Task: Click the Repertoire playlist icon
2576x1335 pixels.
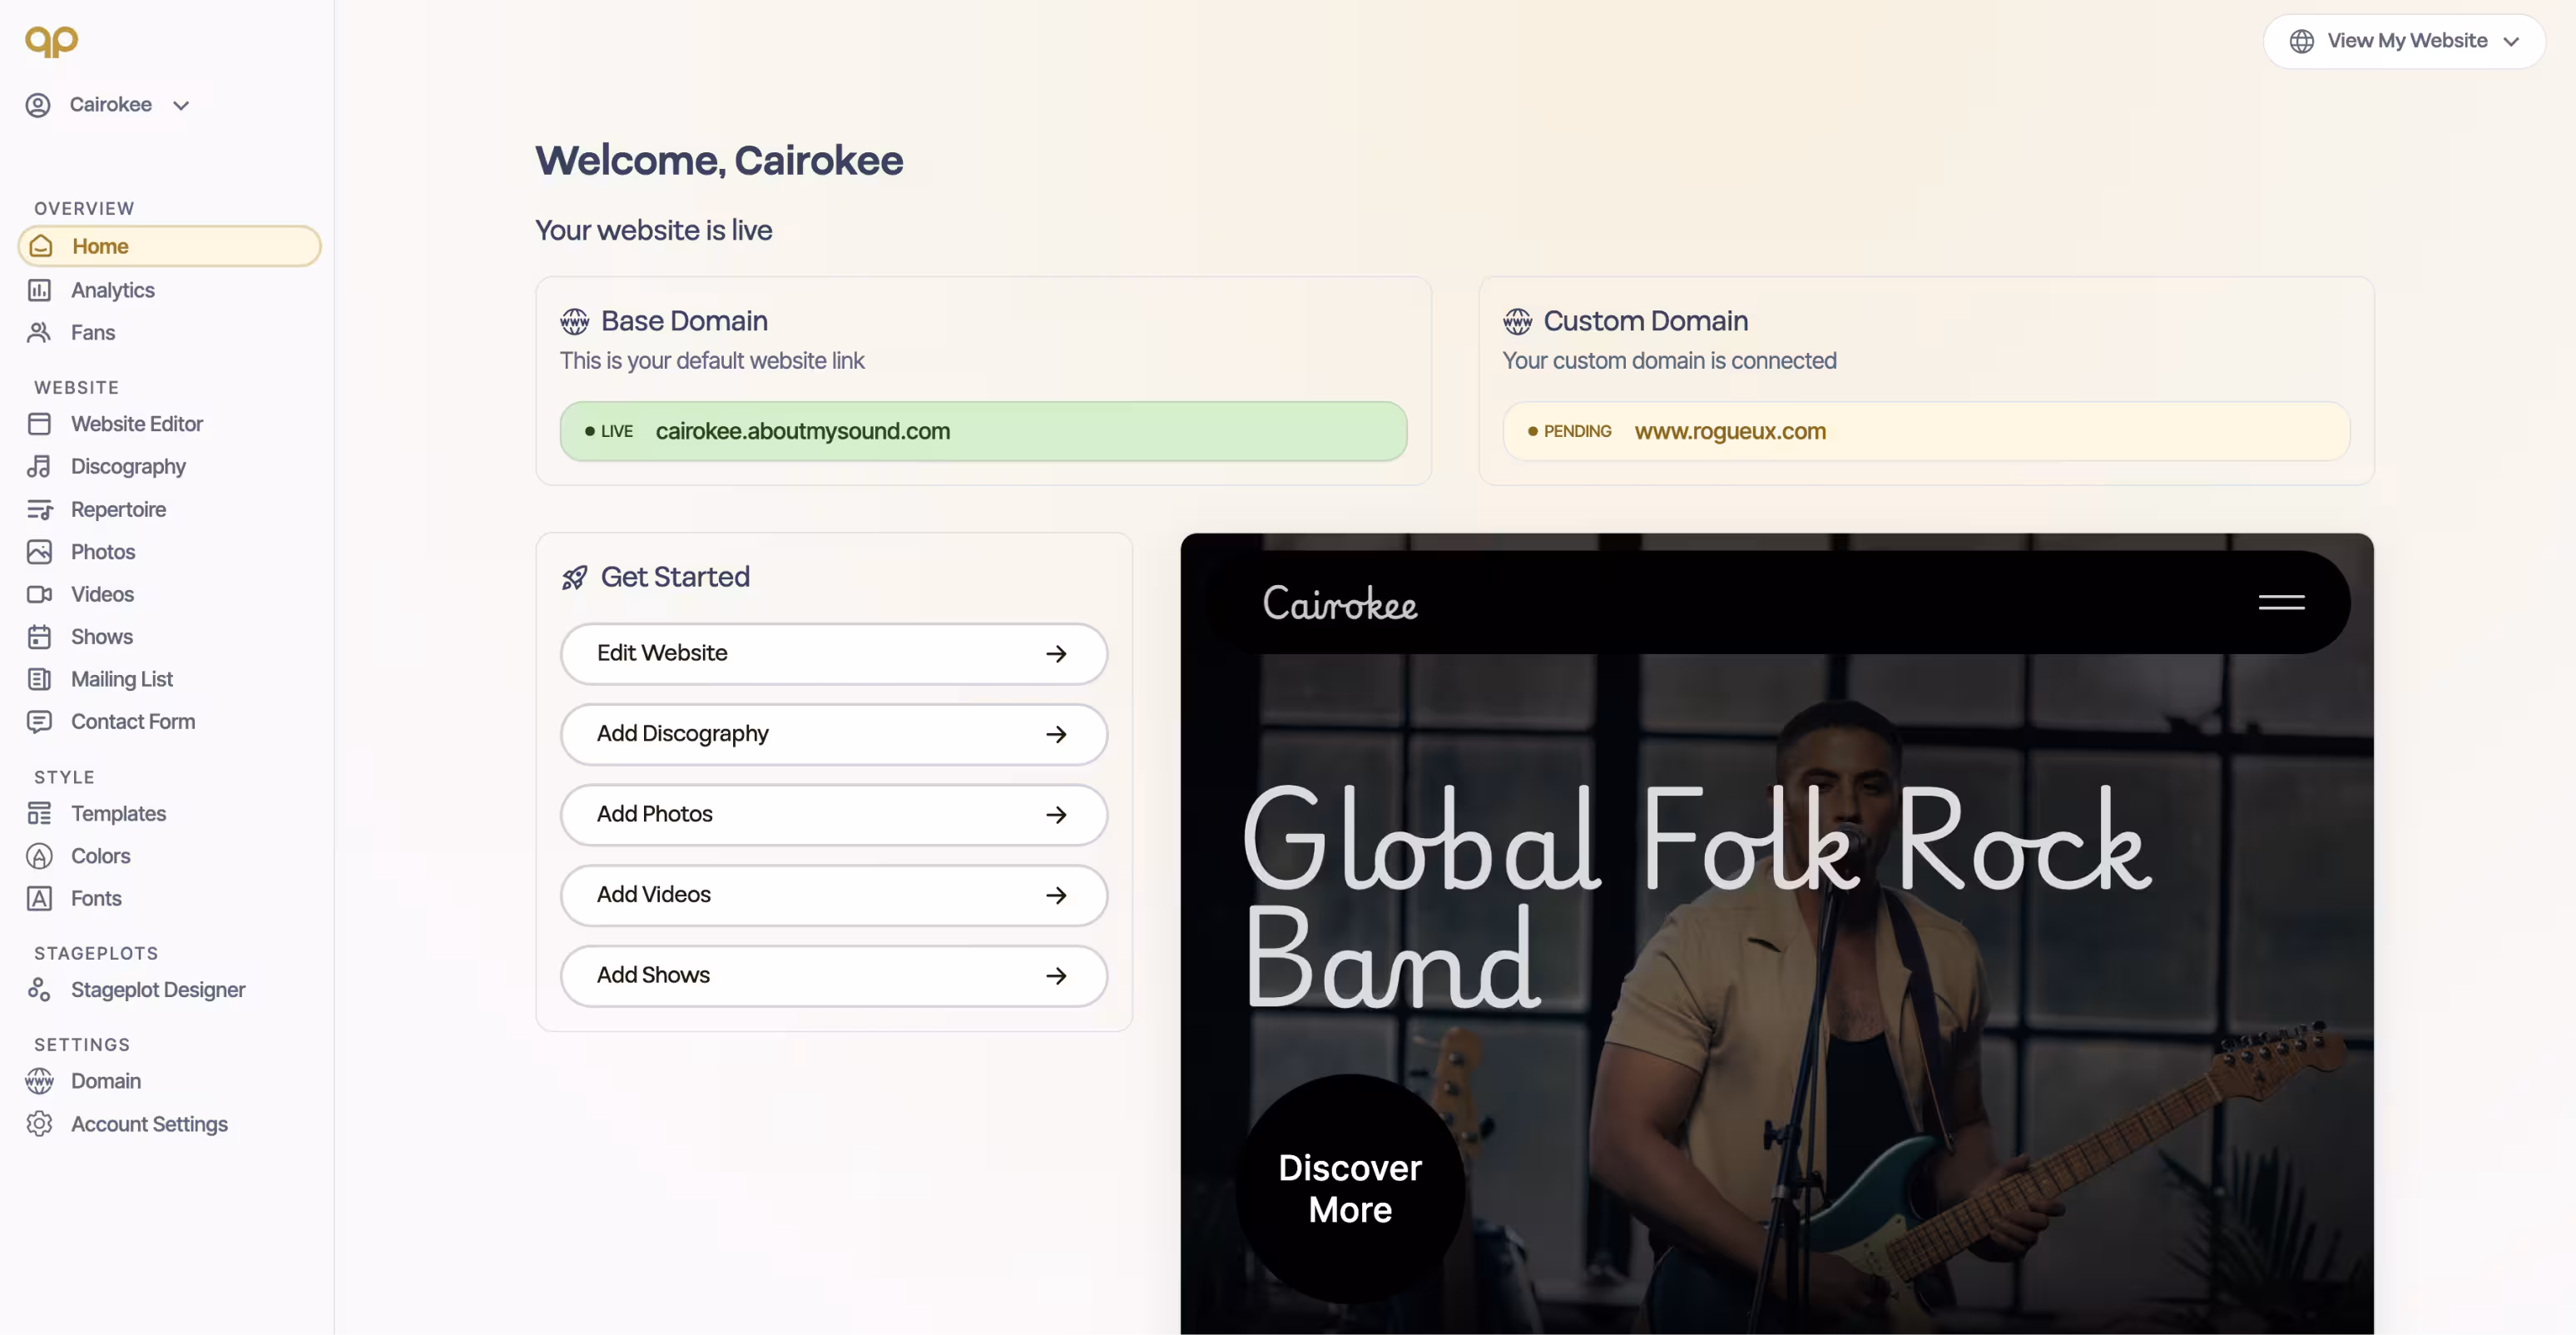Action: (x=39, y=510)
